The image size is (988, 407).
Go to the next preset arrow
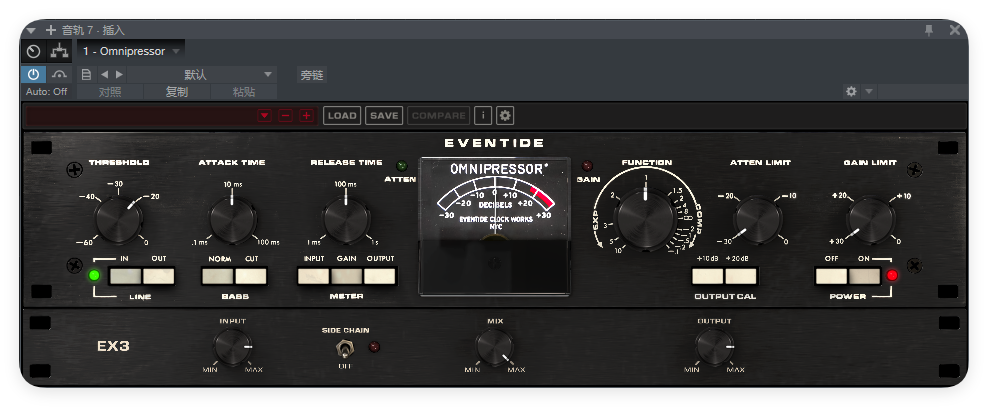(x=119, y=74)
